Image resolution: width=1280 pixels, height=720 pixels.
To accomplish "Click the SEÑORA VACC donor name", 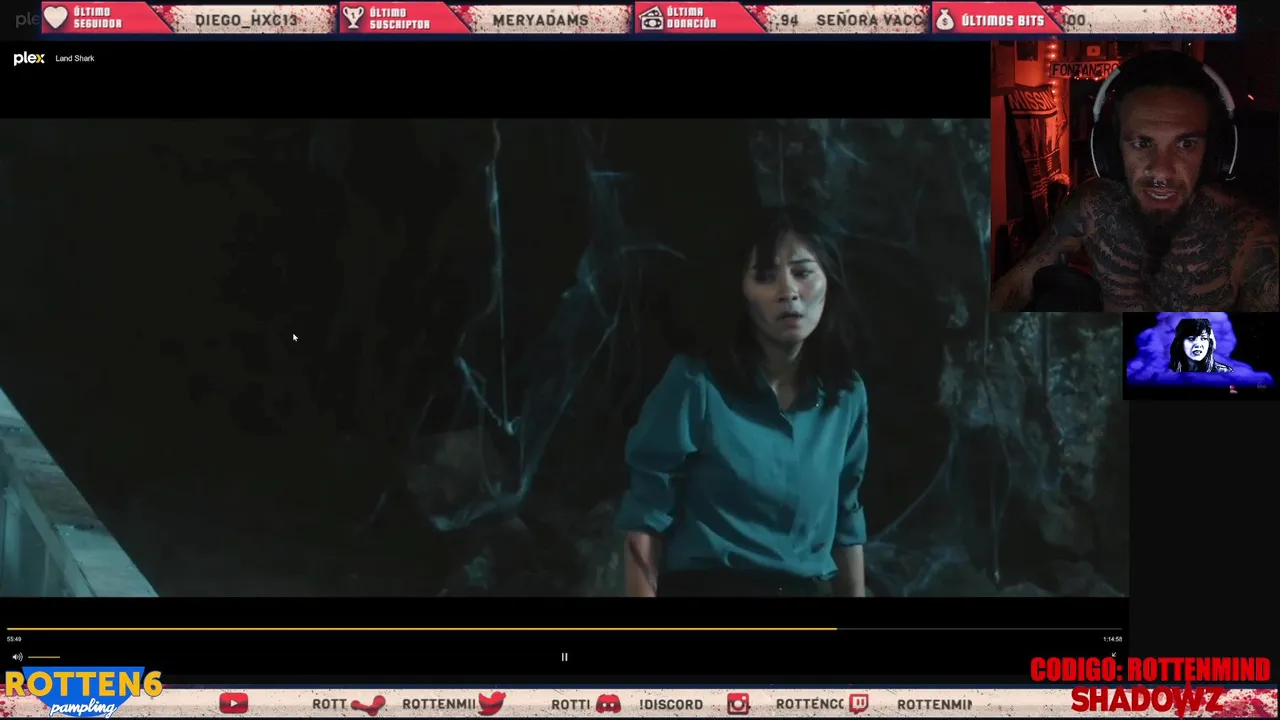I will [x=869, y=20].
